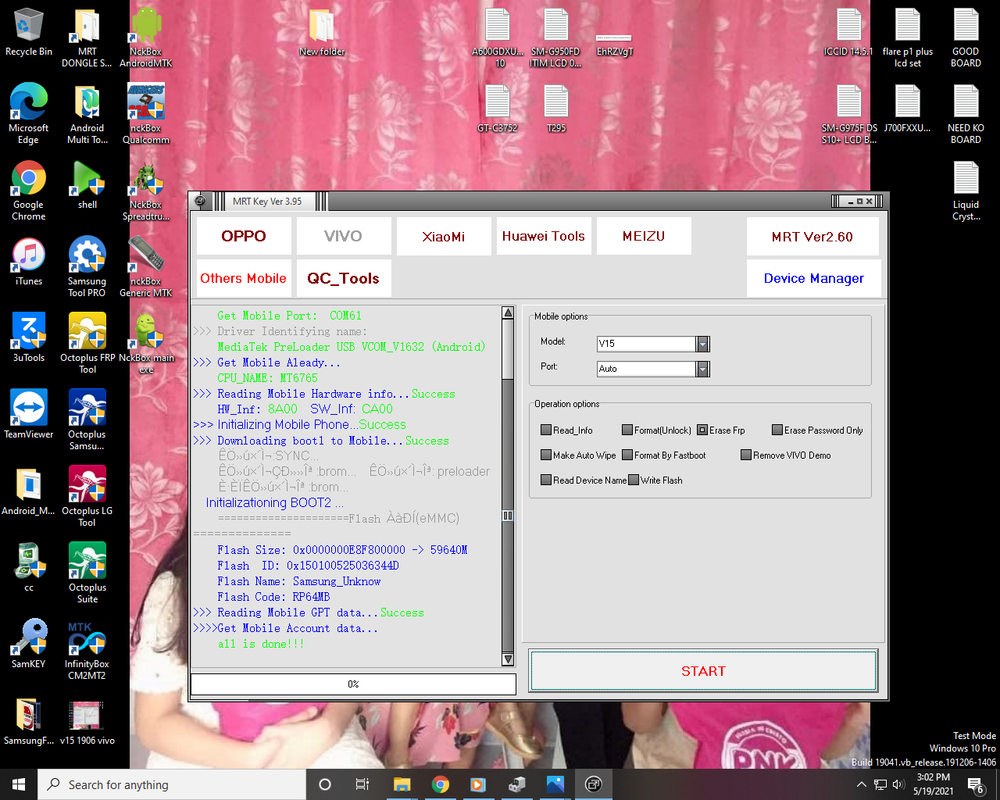This screenshot has width=1000, height=800.
Task: Open NEED KO BOARD desktop file
Action: pos(966,114)
